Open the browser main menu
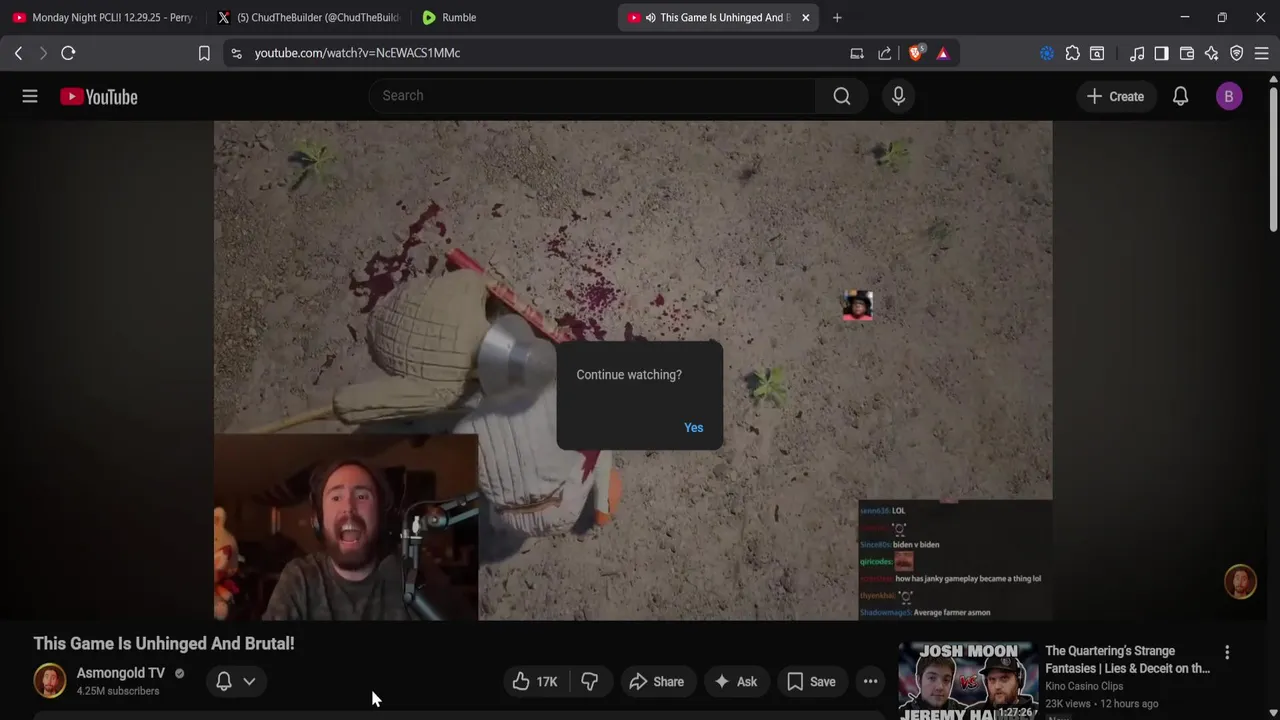 [1262, 53]
